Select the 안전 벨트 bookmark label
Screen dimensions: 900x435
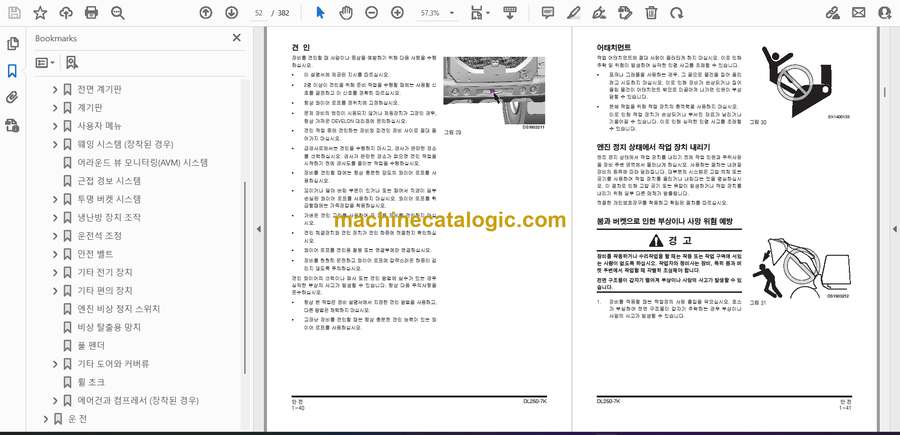pos(95,254)
